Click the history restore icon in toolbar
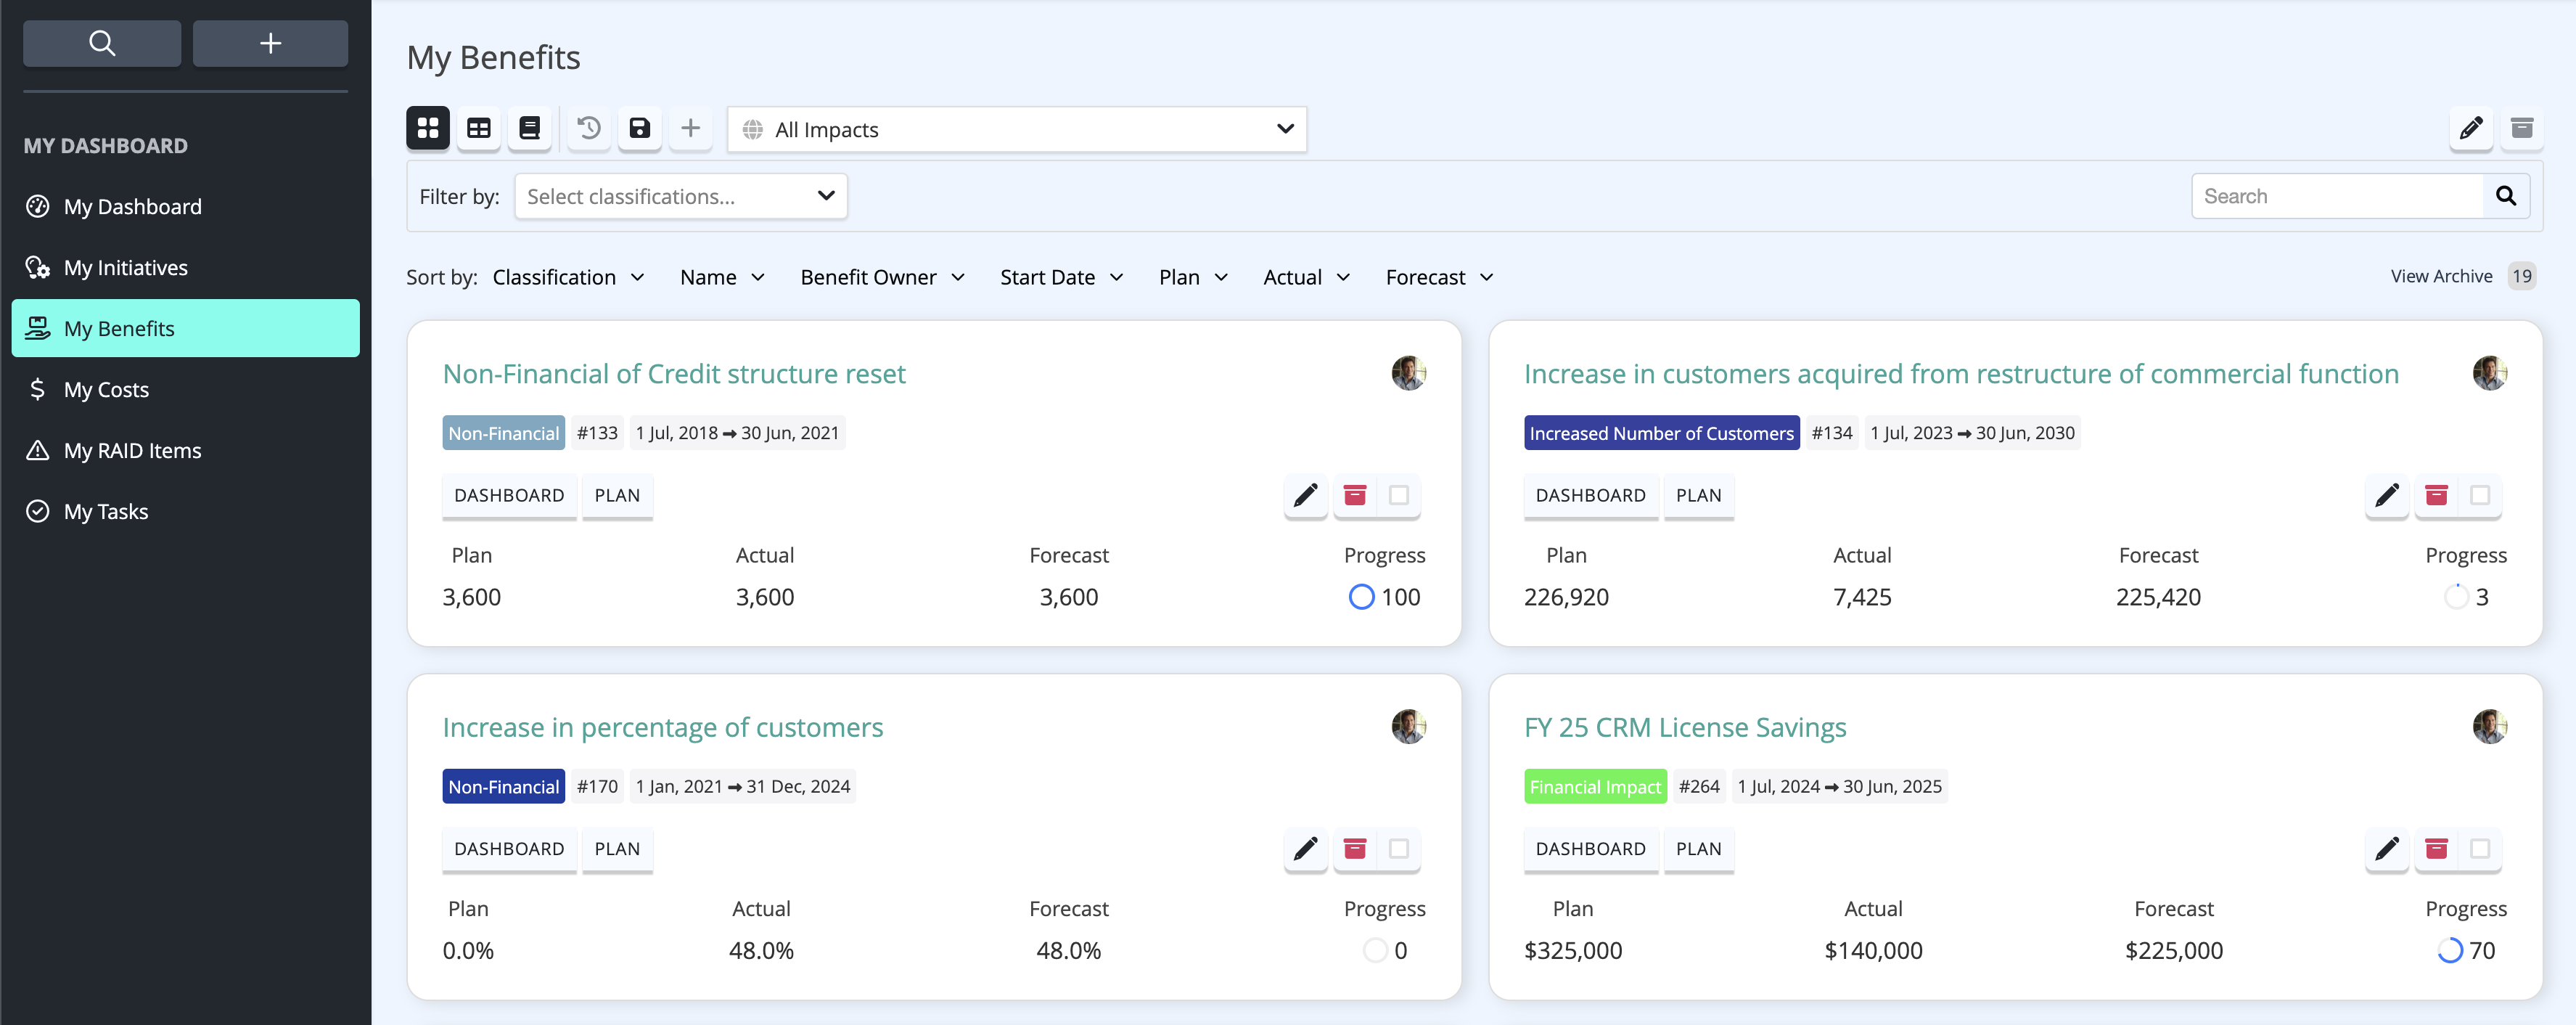The height and width of the screenshot is (1025, 2576). (x=589, y=128)
